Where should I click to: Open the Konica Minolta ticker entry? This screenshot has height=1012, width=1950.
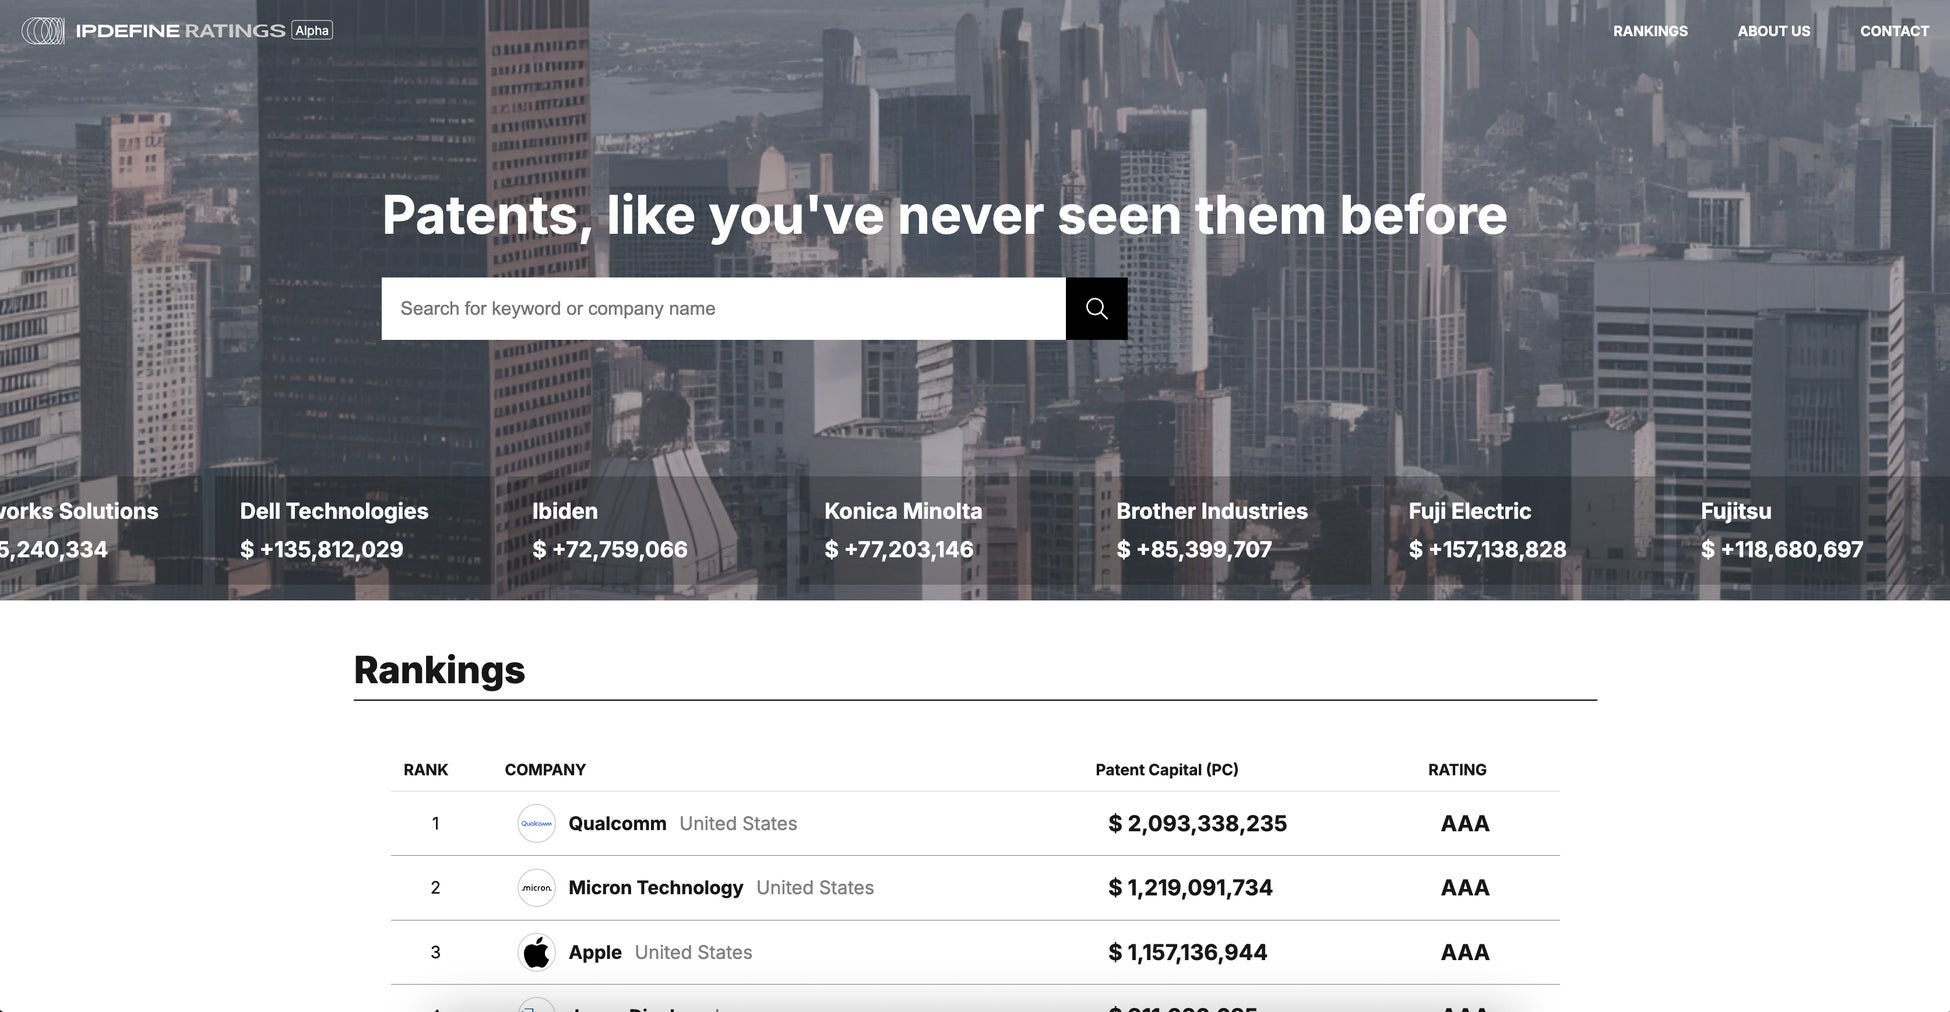(902, 530)
